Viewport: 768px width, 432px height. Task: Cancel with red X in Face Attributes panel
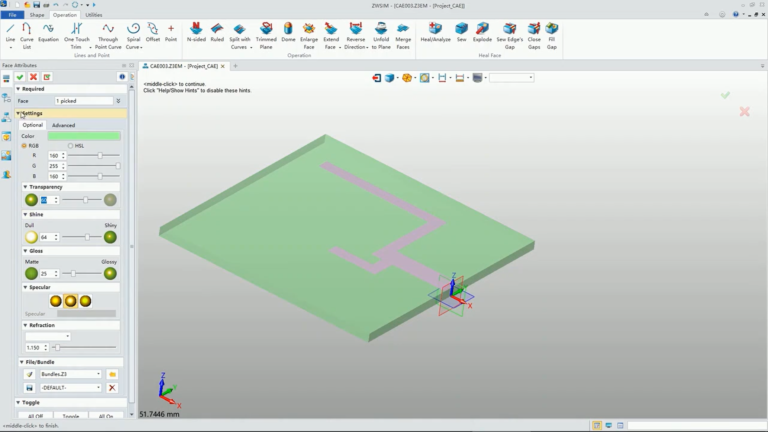coord(33,77)
